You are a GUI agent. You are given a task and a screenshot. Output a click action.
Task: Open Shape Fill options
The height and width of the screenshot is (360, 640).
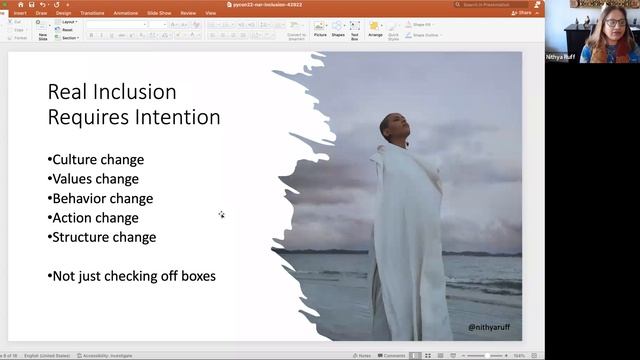coord(419,25)
